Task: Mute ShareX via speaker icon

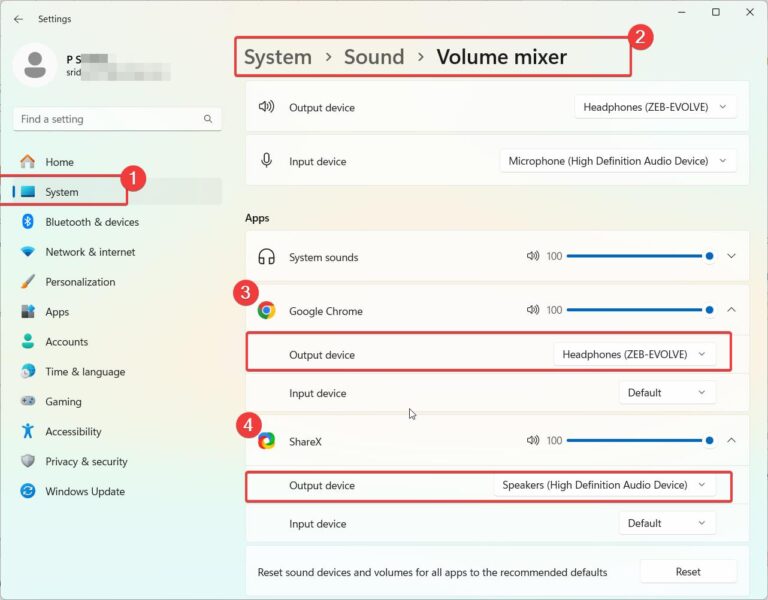Action: click(533, 440)
